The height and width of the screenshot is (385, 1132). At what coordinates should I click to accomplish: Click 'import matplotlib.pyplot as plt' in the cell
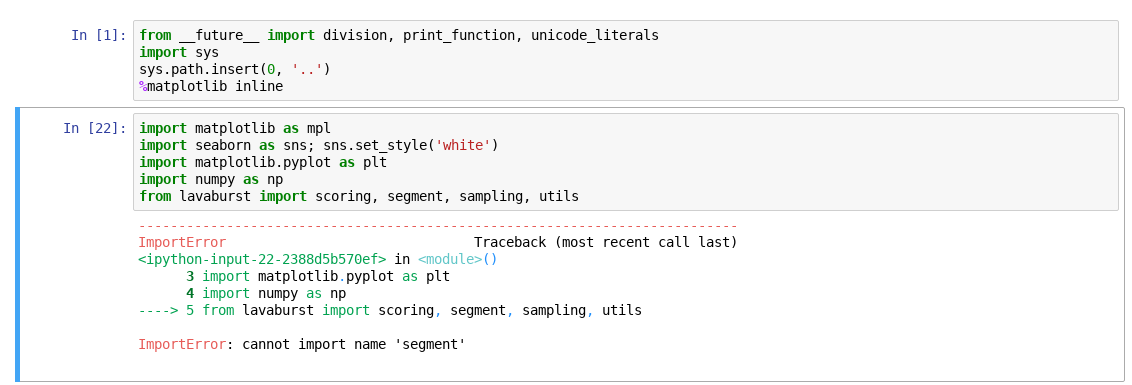(263, 163)
